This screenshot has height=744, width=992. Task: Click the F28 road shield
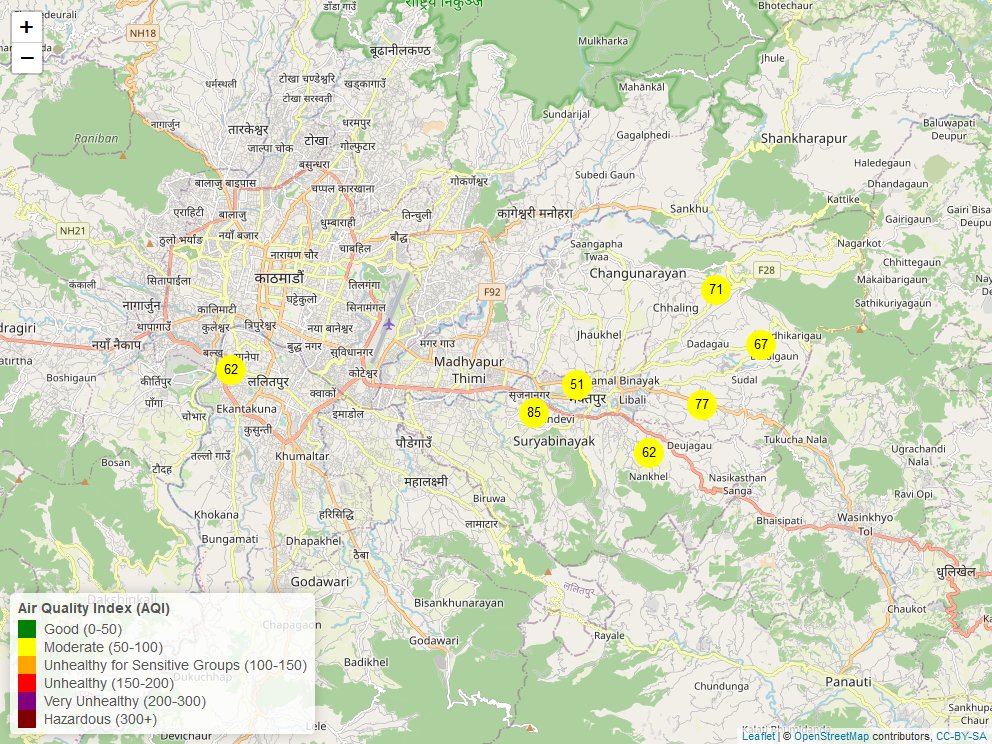766,270
